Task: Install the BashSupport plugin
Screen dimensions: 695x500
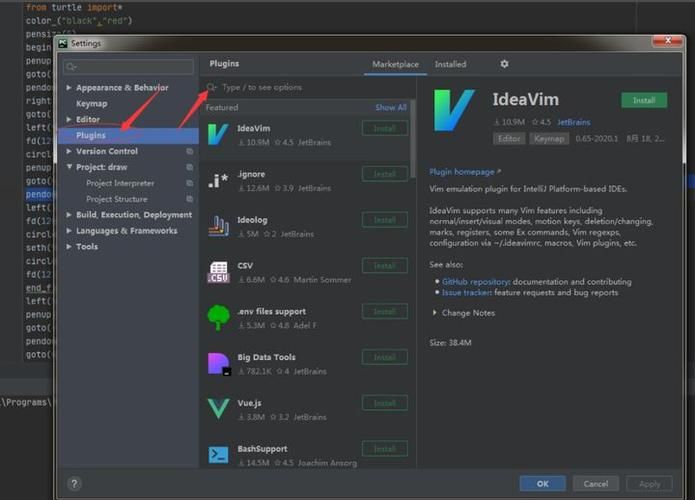Action: pos(385,449)
